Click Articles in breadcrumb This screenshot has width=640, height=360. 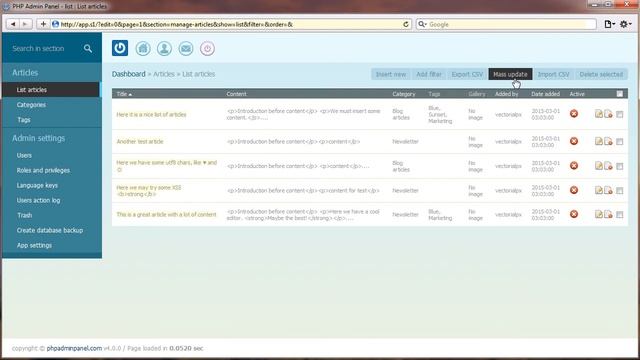[164, 74]
